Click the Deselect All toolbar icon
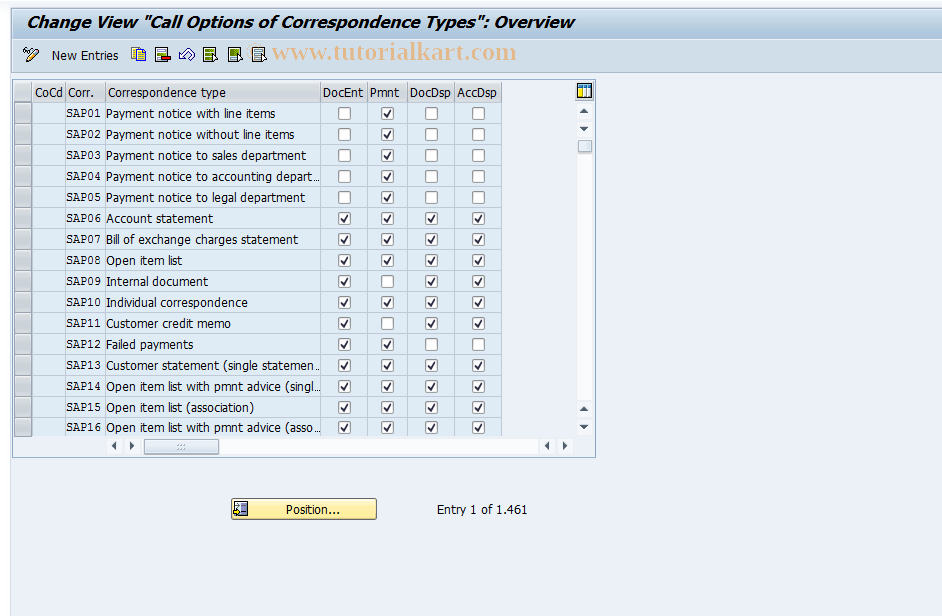This screenshot has width=942, height=616. coord(258,55)
